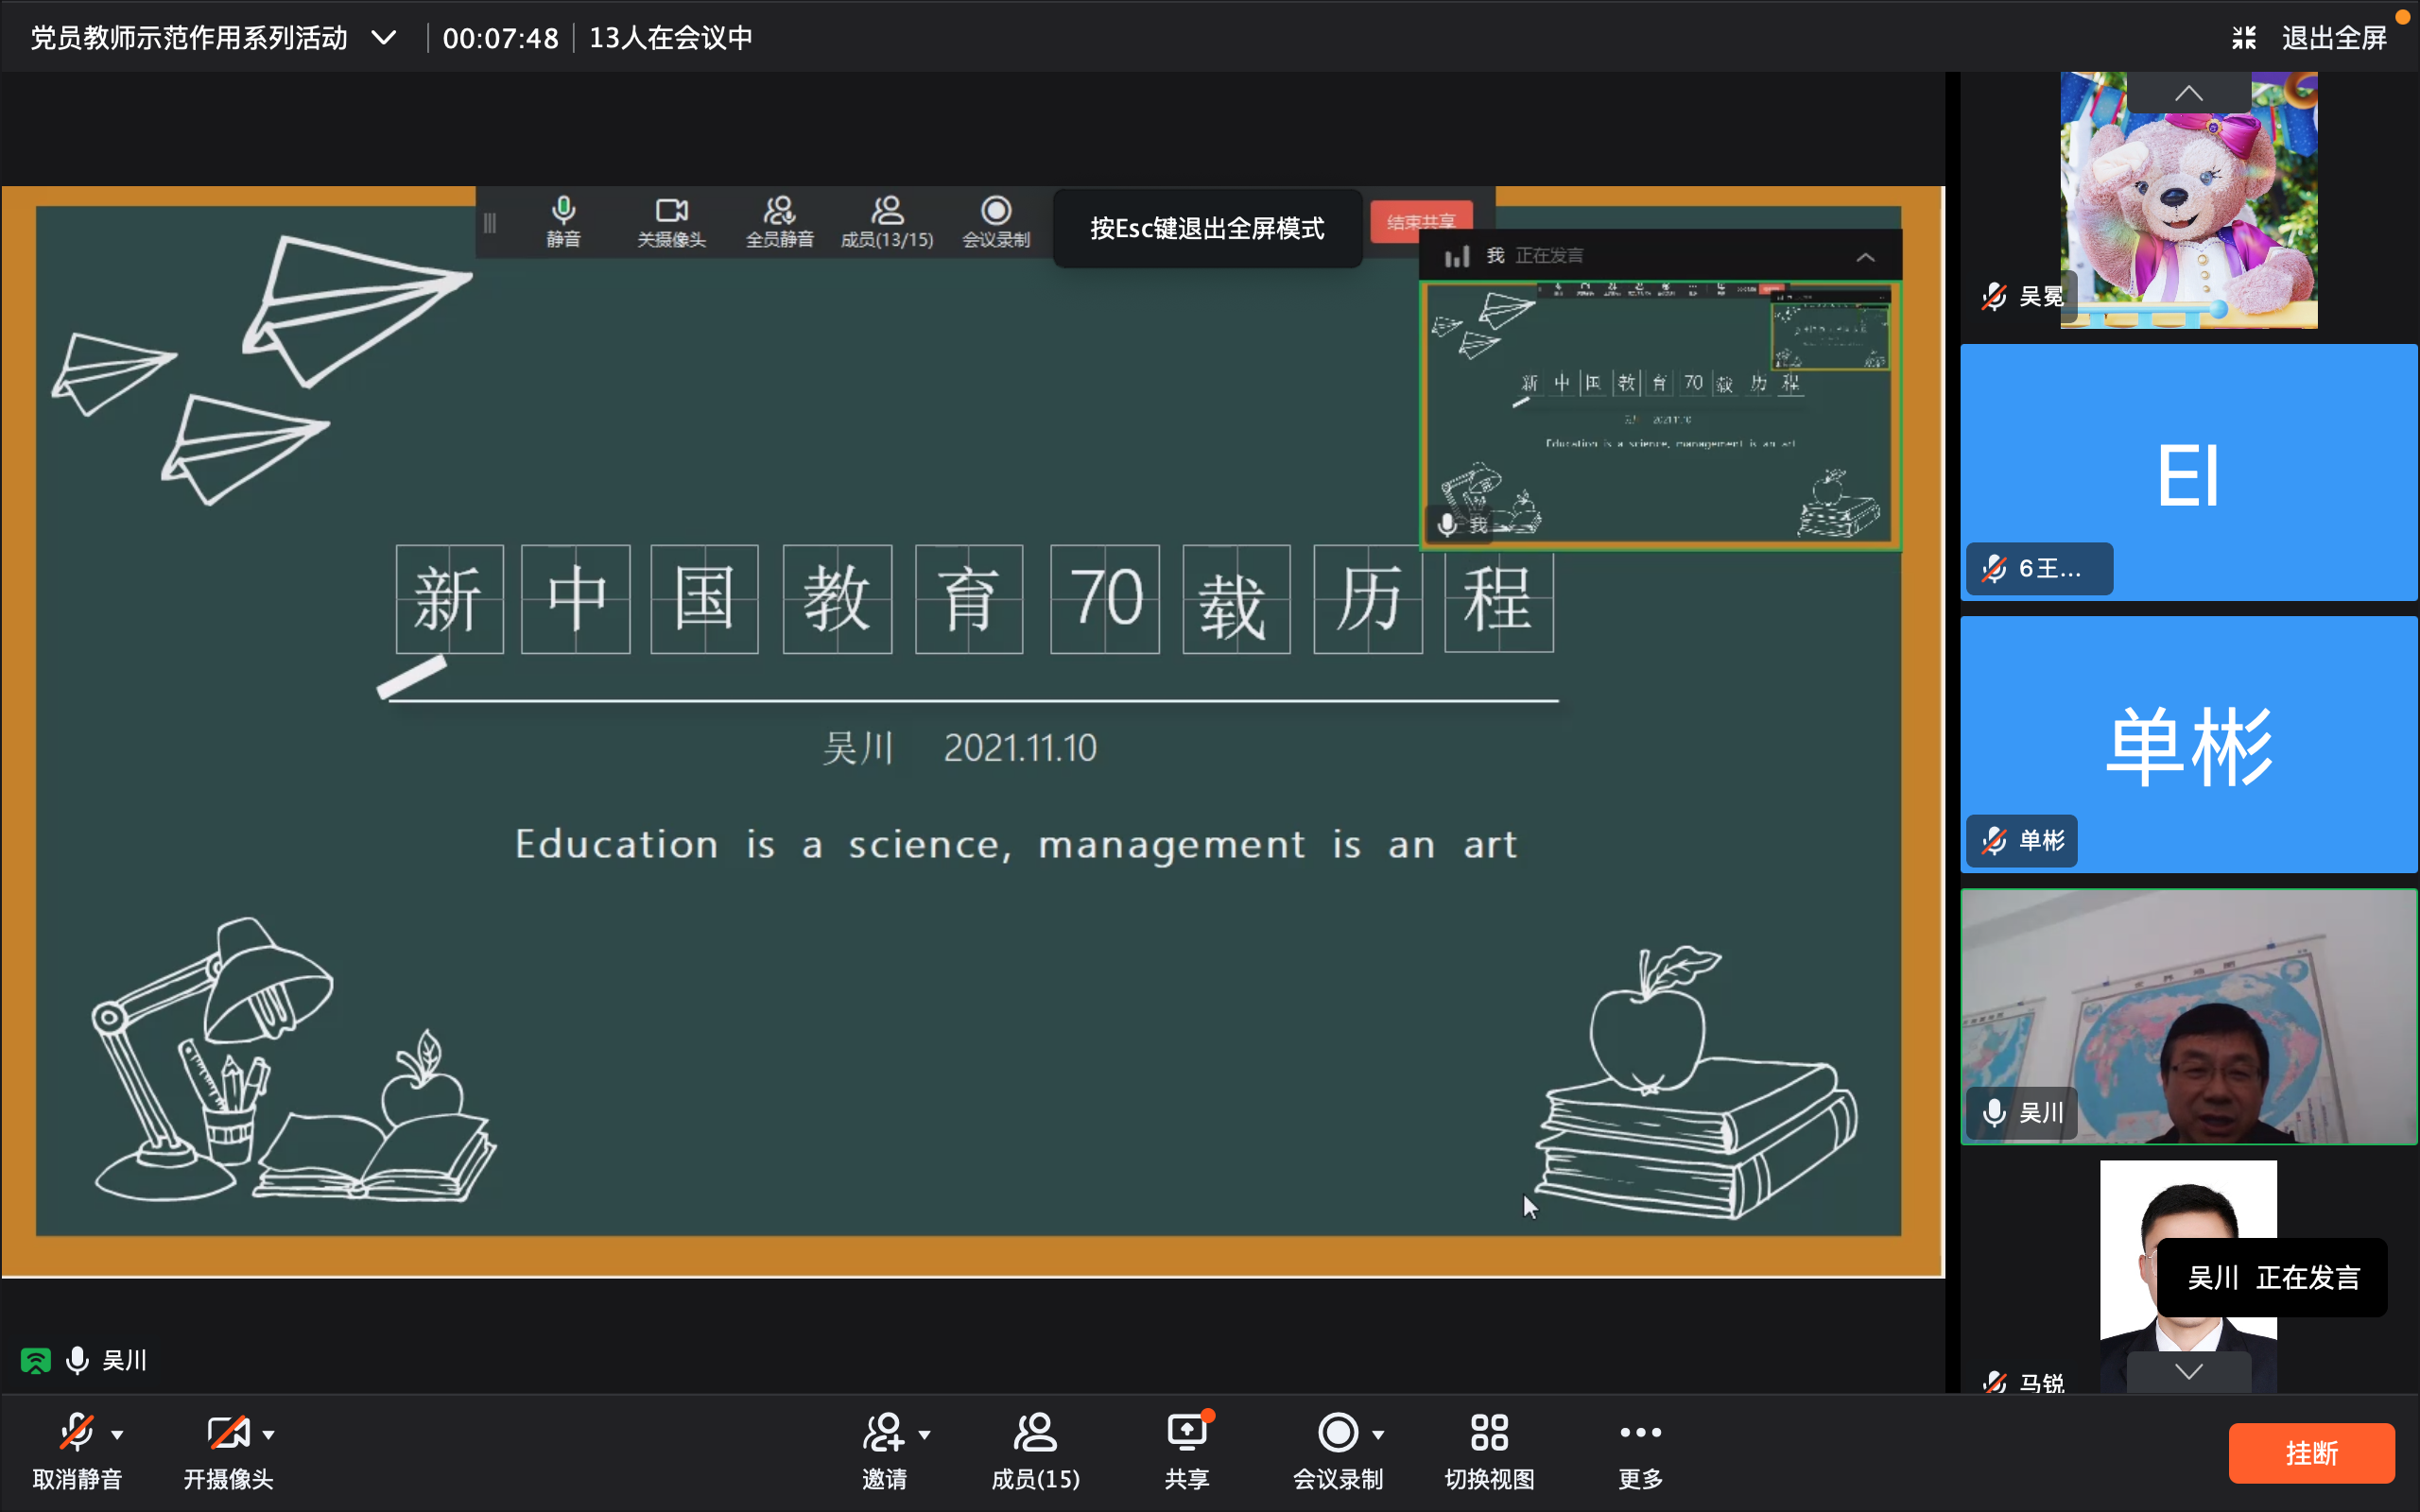Expand audio options arrow beside 取消静音
This screenshot has height=1512, width=2420.
point(118,1434)
